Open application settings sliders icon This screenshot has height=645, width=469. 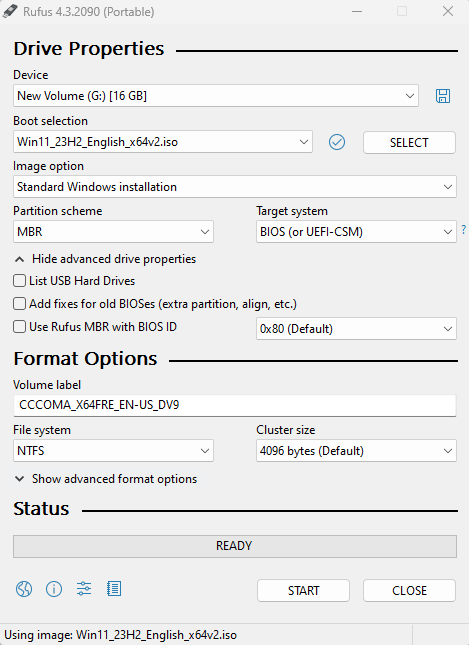coord(84,589)
